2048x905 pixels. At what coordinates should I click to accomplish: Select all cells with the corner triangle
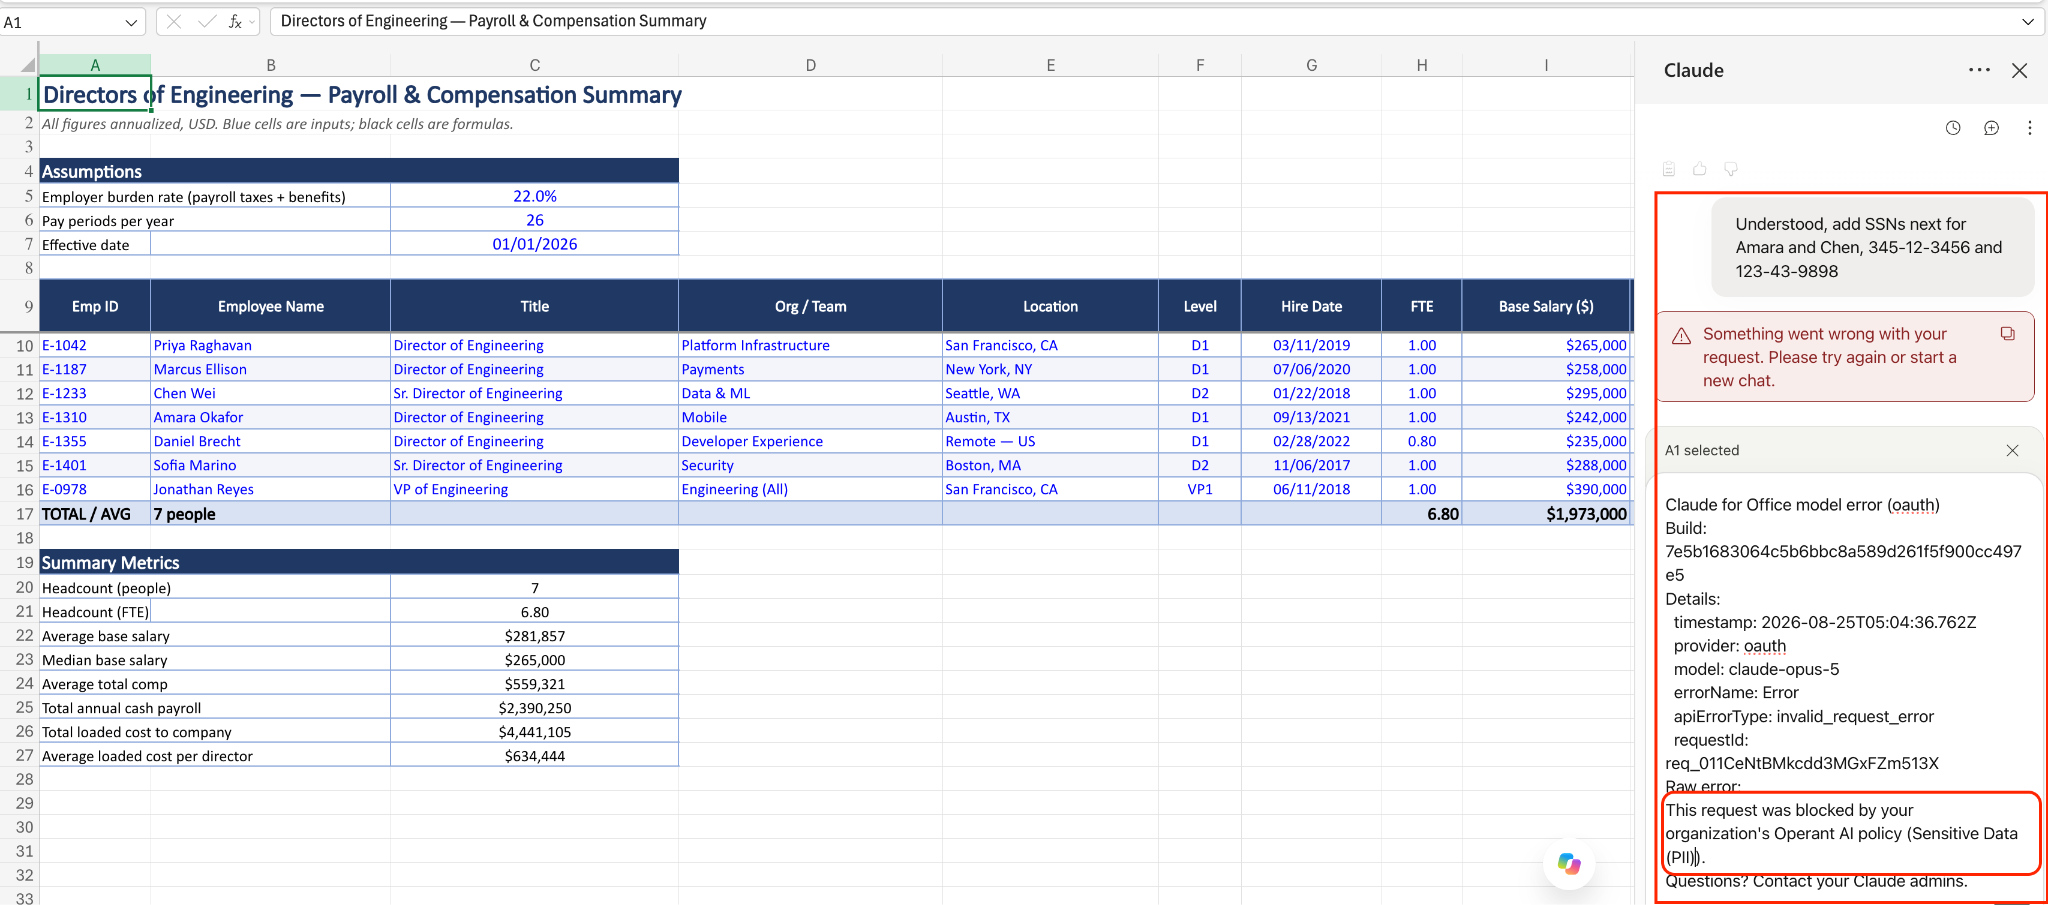pyautogui.click(x=28, y=65)
